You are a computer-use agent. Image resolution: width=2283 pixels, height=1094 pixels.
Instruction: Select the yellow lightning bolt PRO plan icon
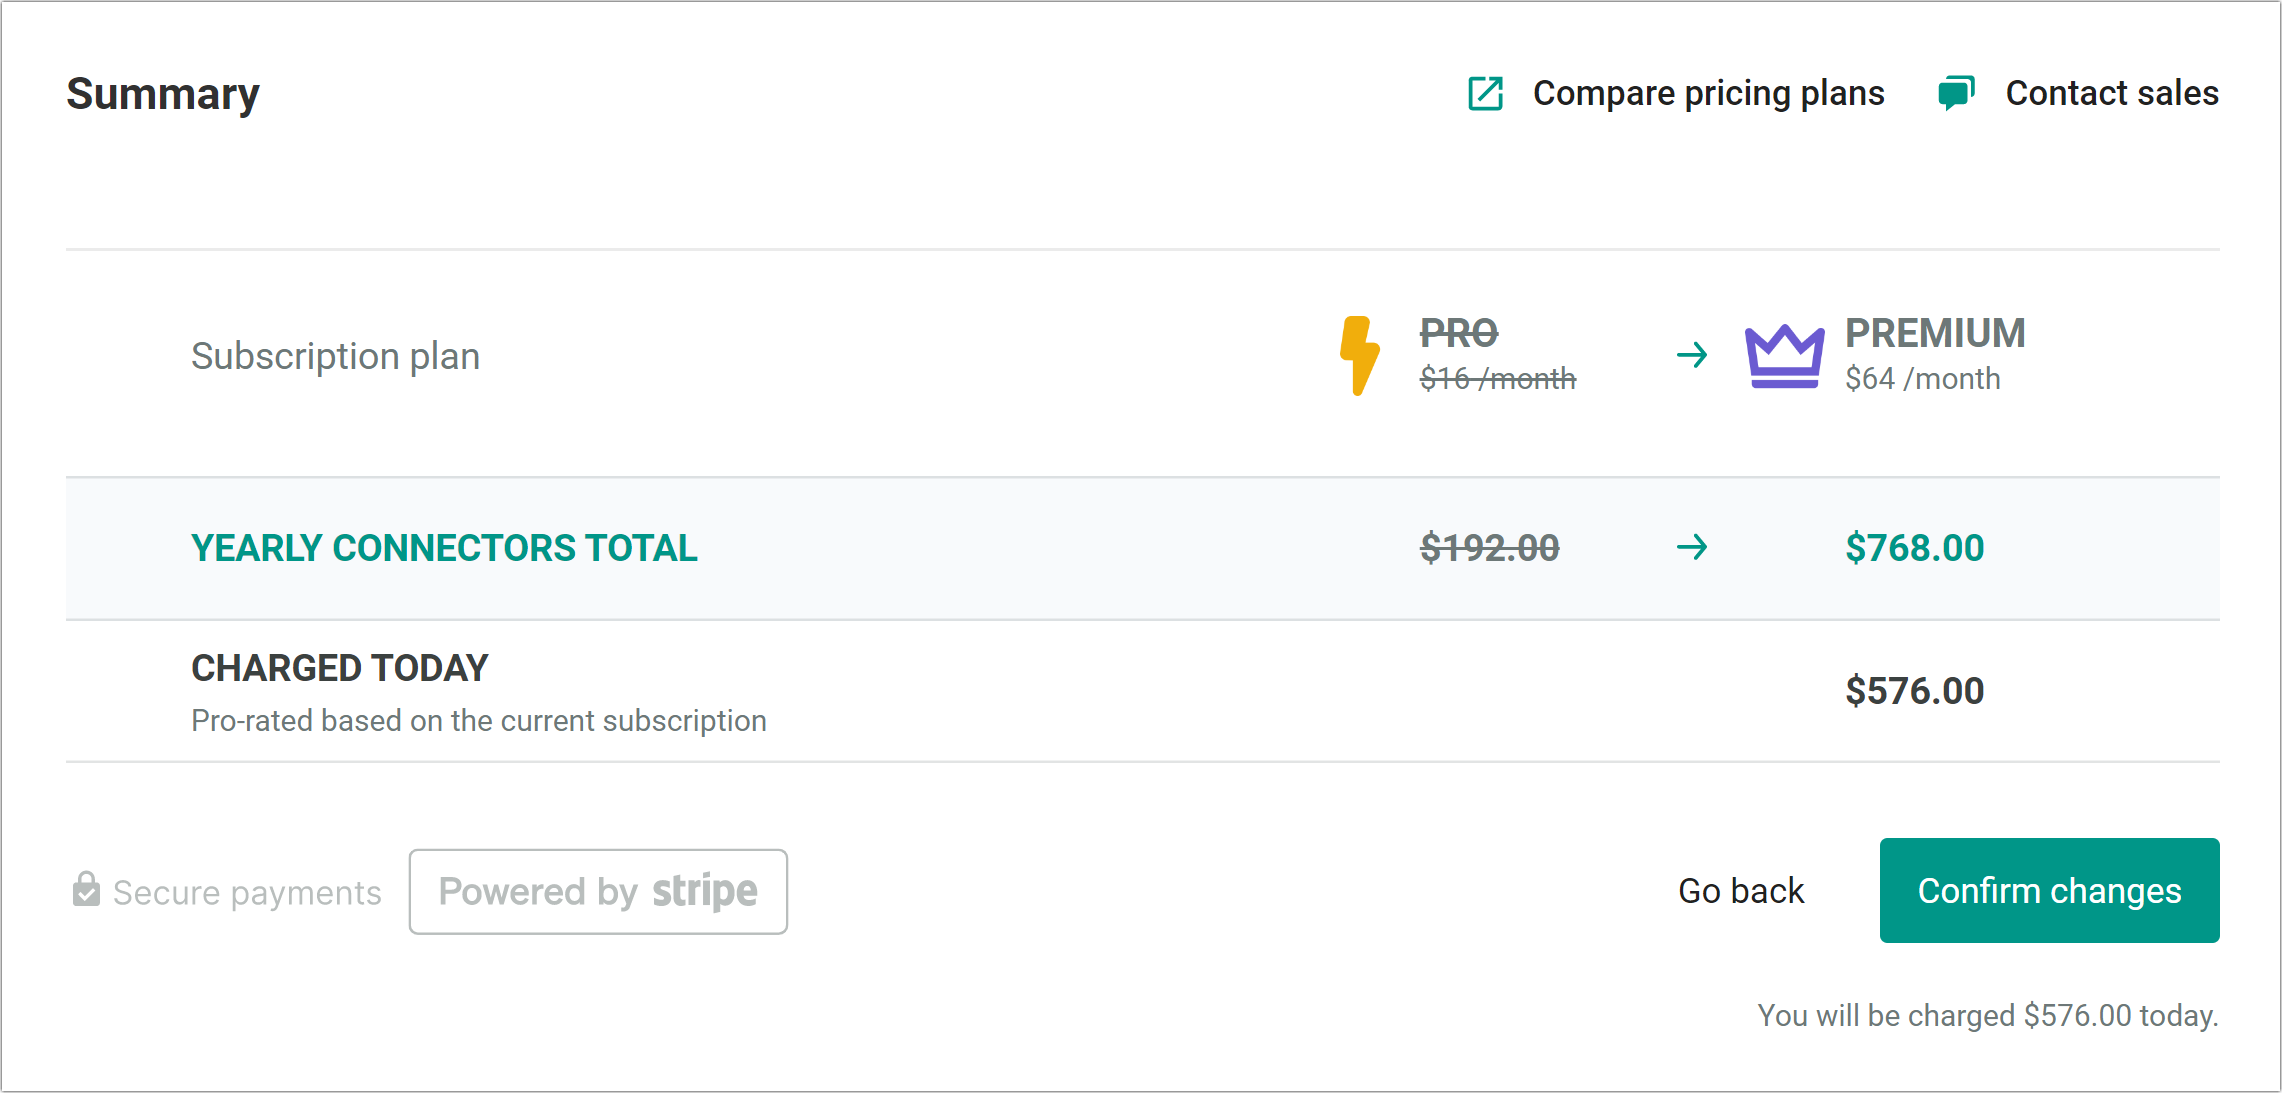click(x=1359, y=354)
